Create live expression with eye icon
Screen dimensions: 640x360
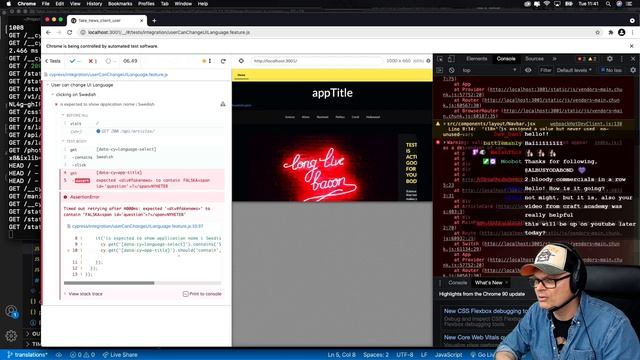click(x=528, y=70)
